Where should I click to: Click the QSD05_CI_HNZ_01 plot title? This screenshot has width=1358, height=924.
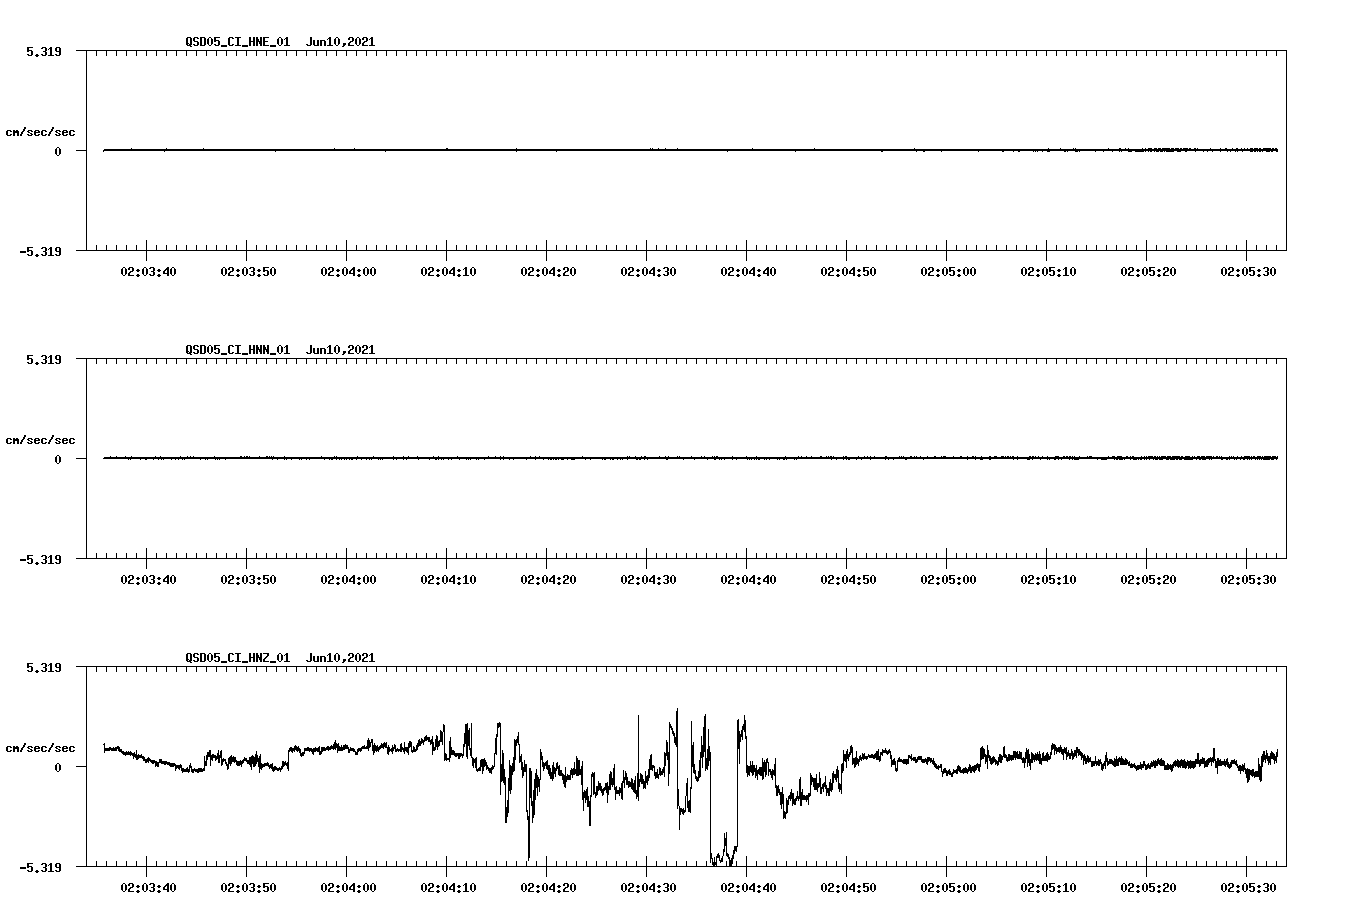pyautogui.click(x=280, y=658)
